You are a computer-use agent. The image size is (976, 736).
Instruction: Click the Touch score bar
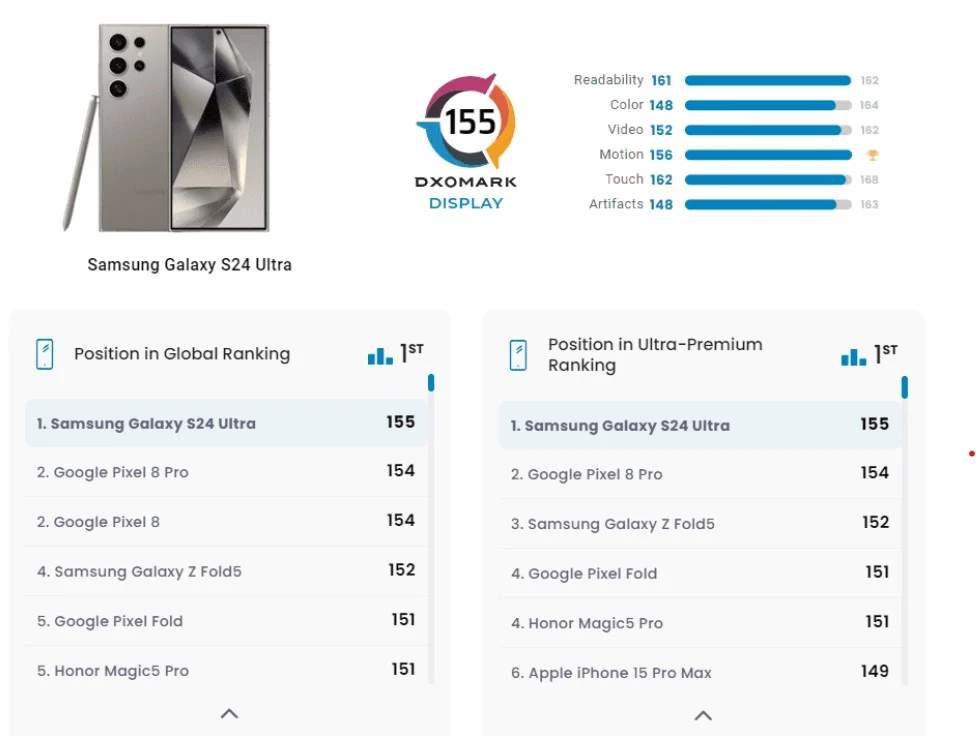tap(766, 180)
